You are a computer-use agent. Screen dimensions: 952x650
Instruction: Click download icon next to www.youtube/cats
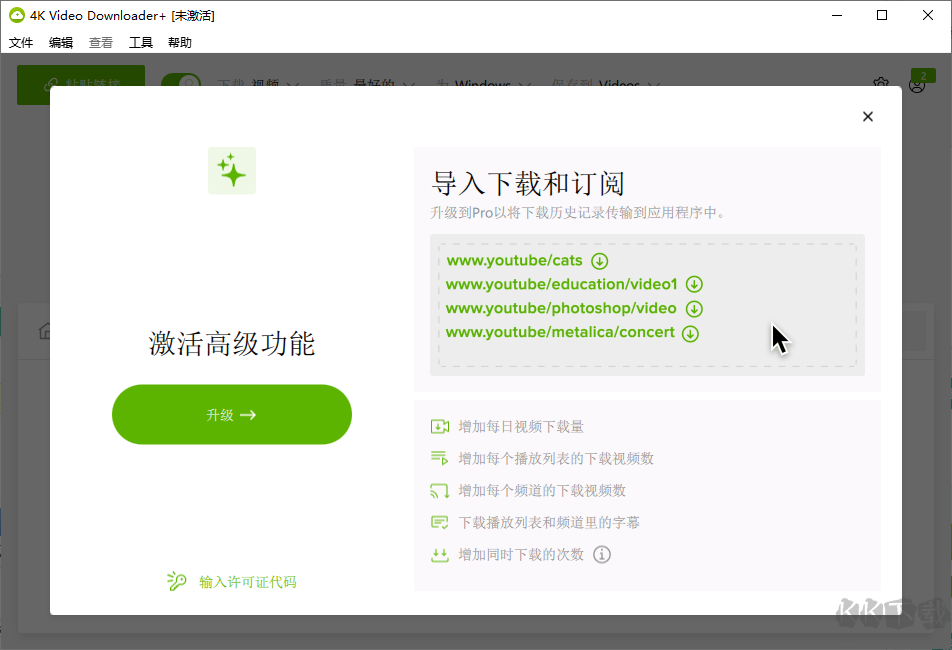coord(600,261)
